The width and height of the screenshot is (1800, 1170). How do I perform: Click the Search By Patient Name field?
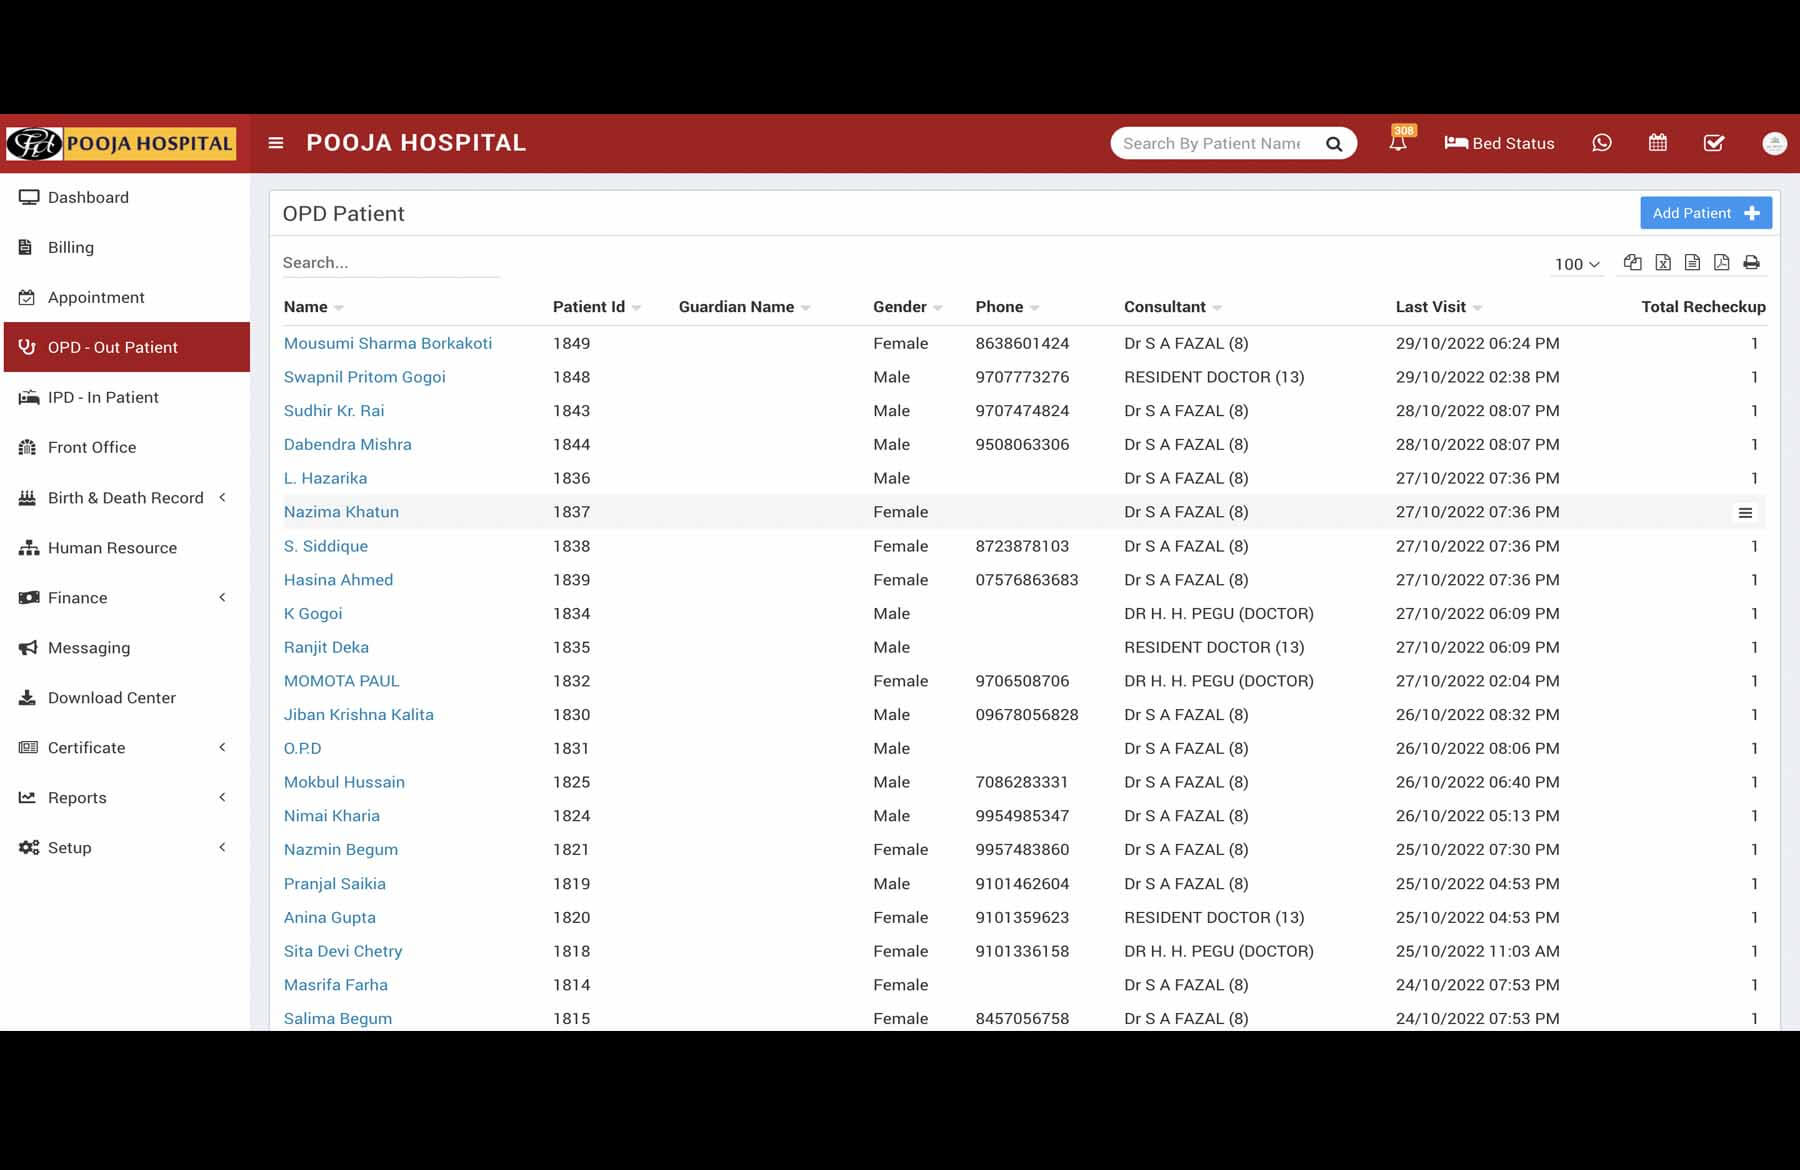pos(1212,143)
